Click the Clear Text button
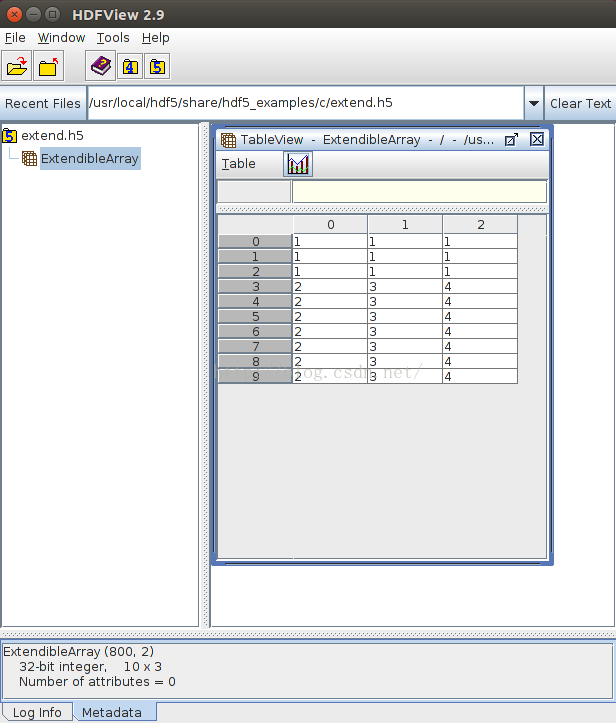616x724 pixels. 580,103
